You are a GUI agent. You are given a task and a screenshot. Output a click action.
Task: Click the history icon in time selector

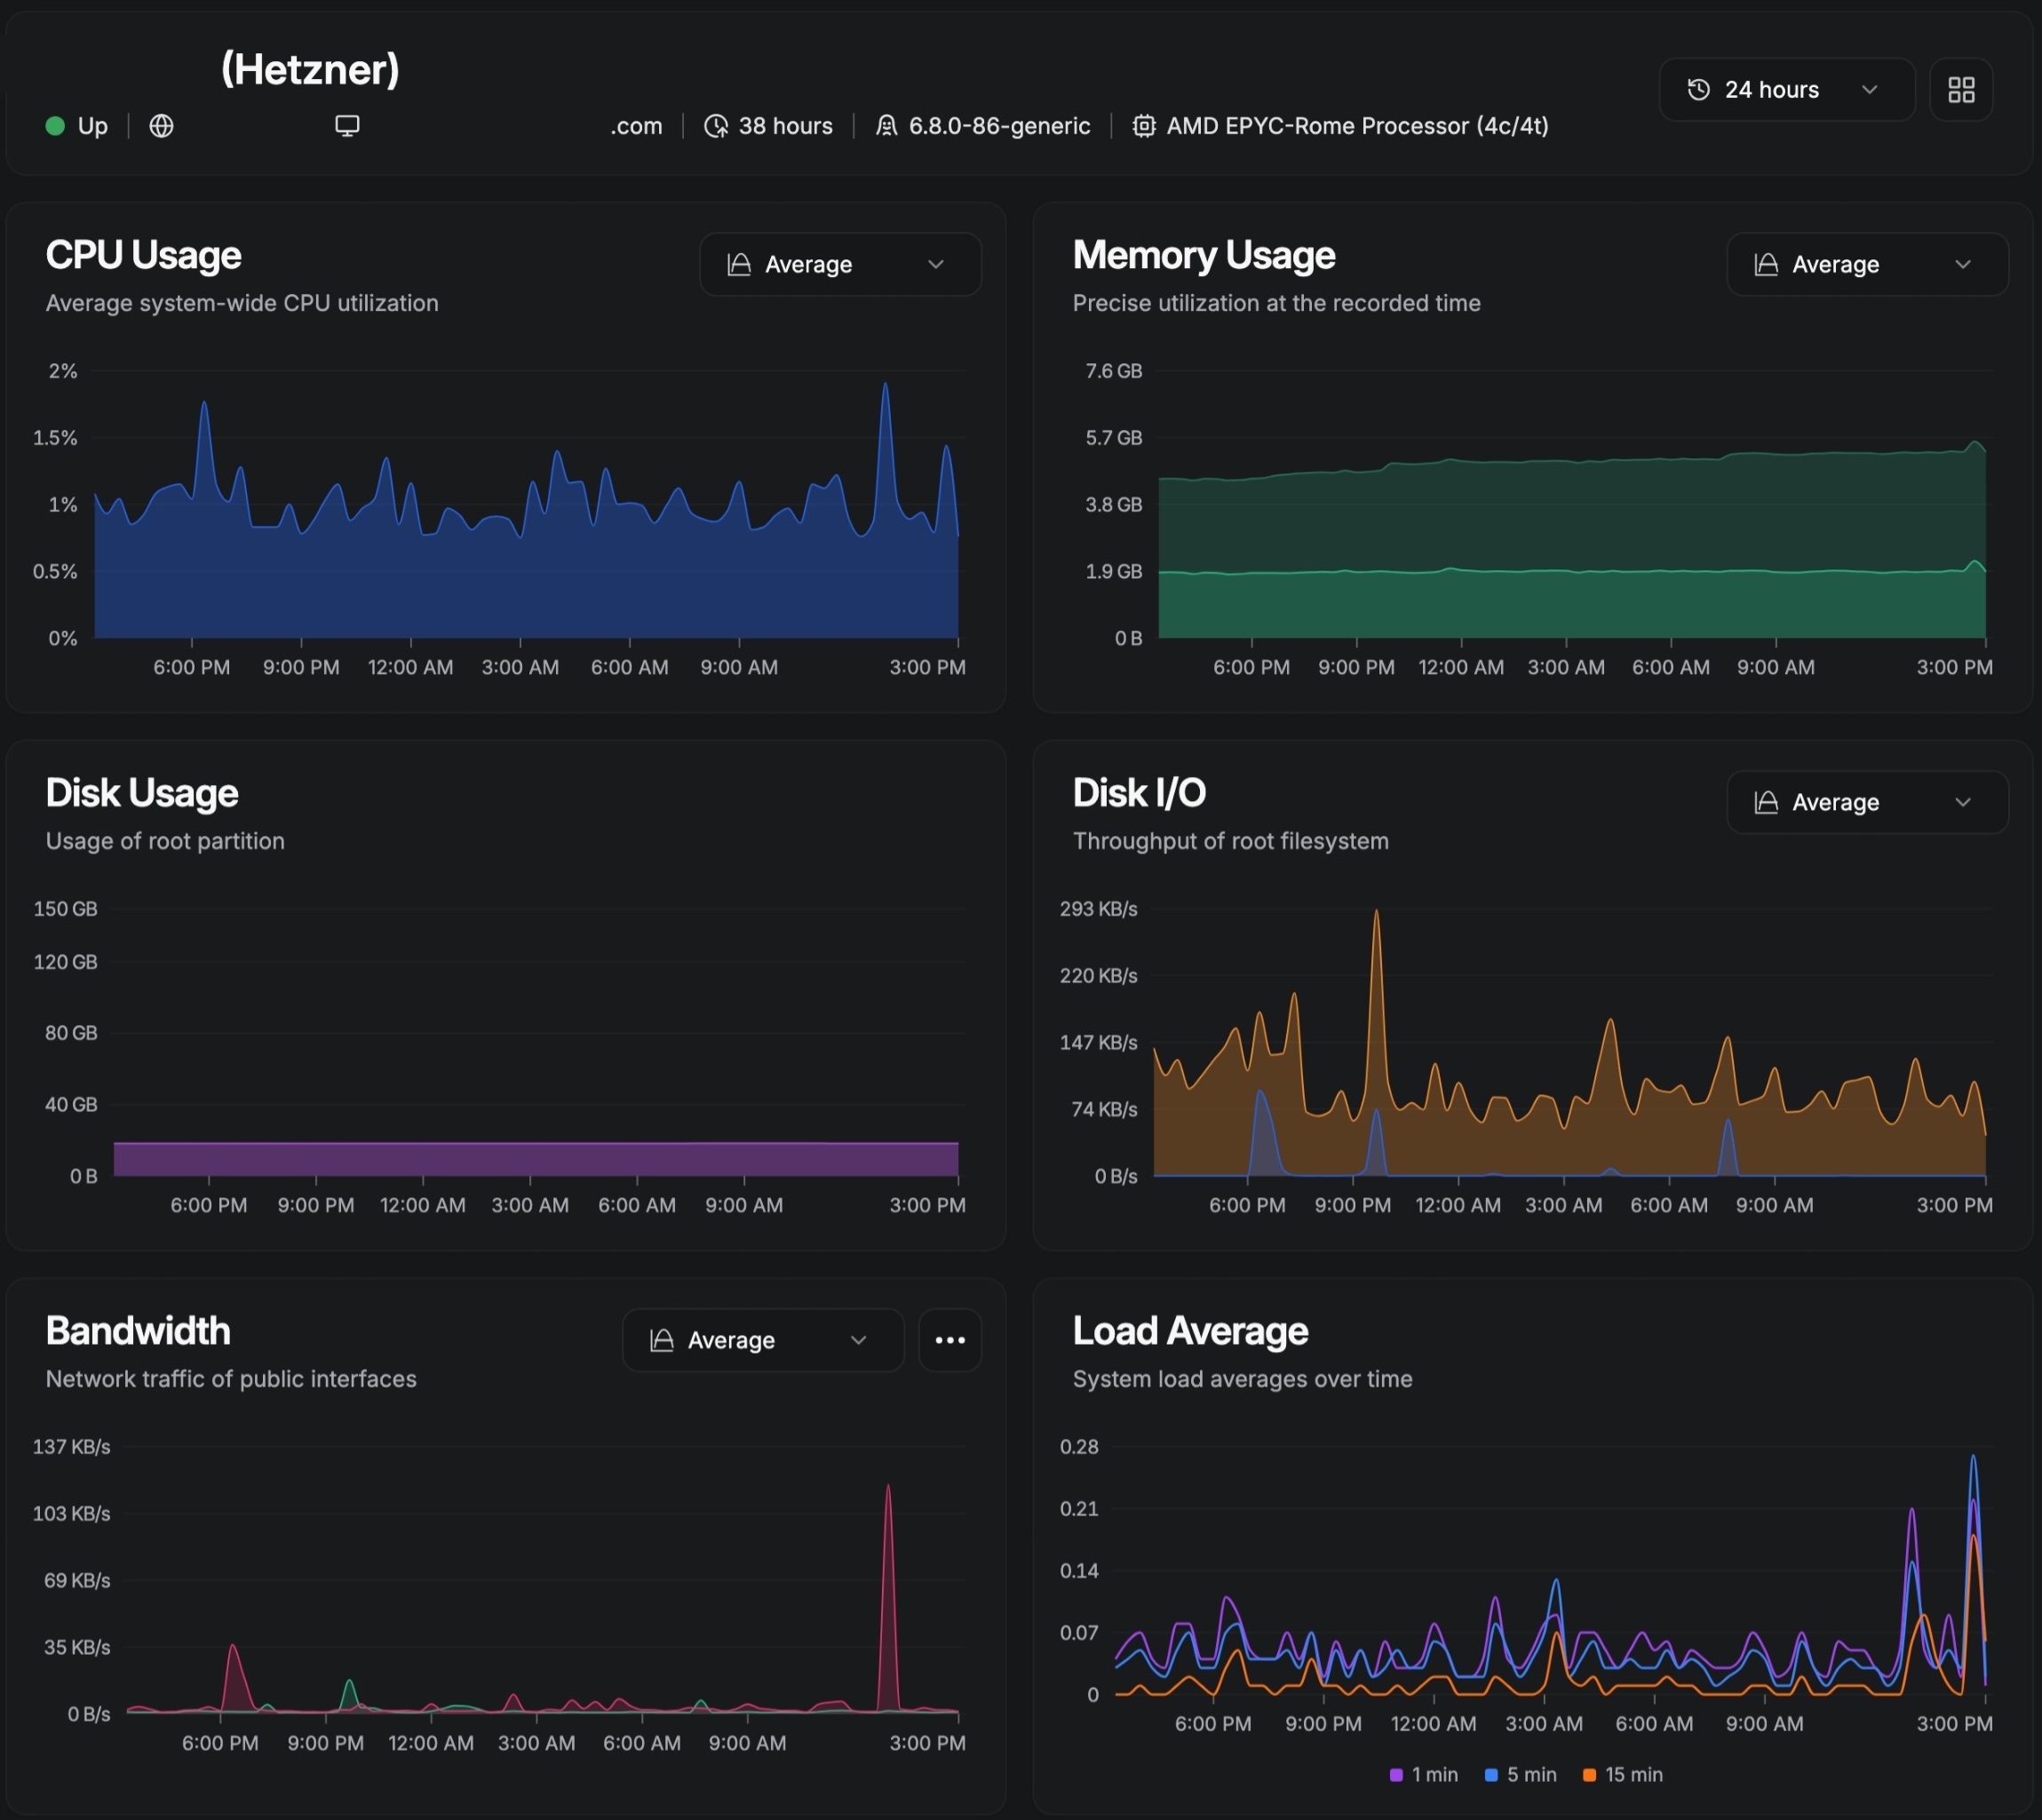pyautogui.click(x=1698, y=90)
